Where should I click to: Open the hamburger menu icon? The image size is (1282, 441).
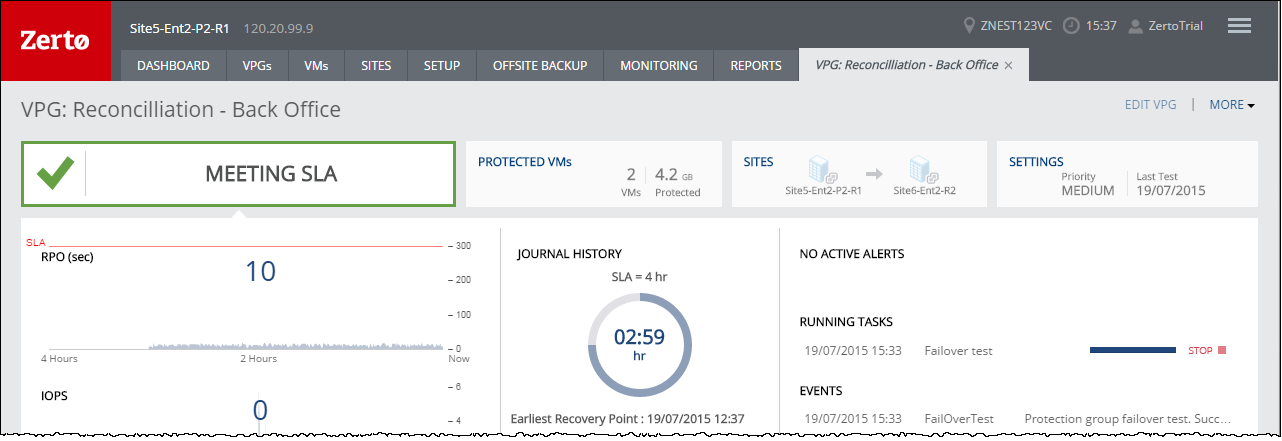[1239, 26]
